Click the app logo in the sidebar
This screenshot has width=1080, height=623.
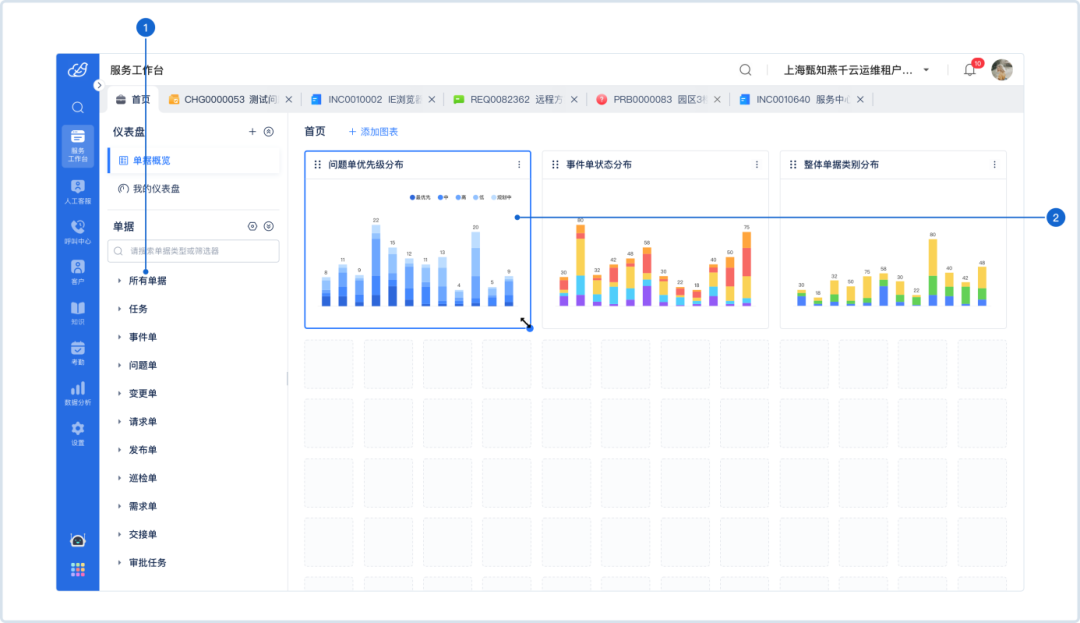[x=78, y=70]
